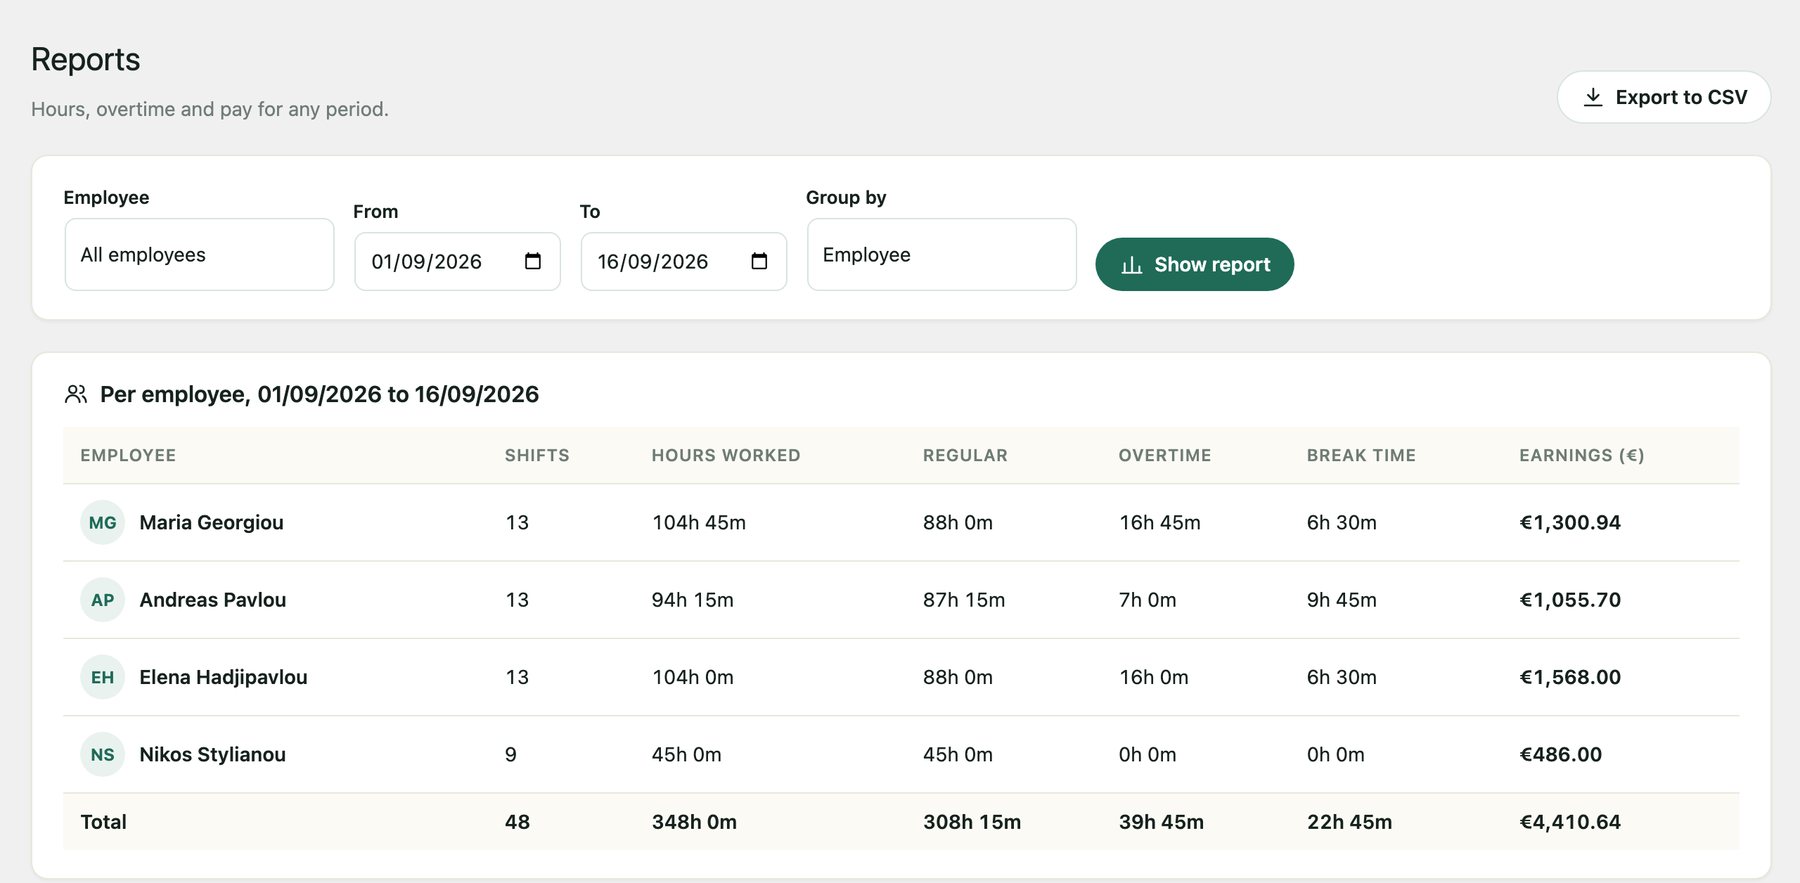Click the AP avatar for Andreas Pavlou
This screenshot has height=883, width=1800.
(x=102, y=600)
